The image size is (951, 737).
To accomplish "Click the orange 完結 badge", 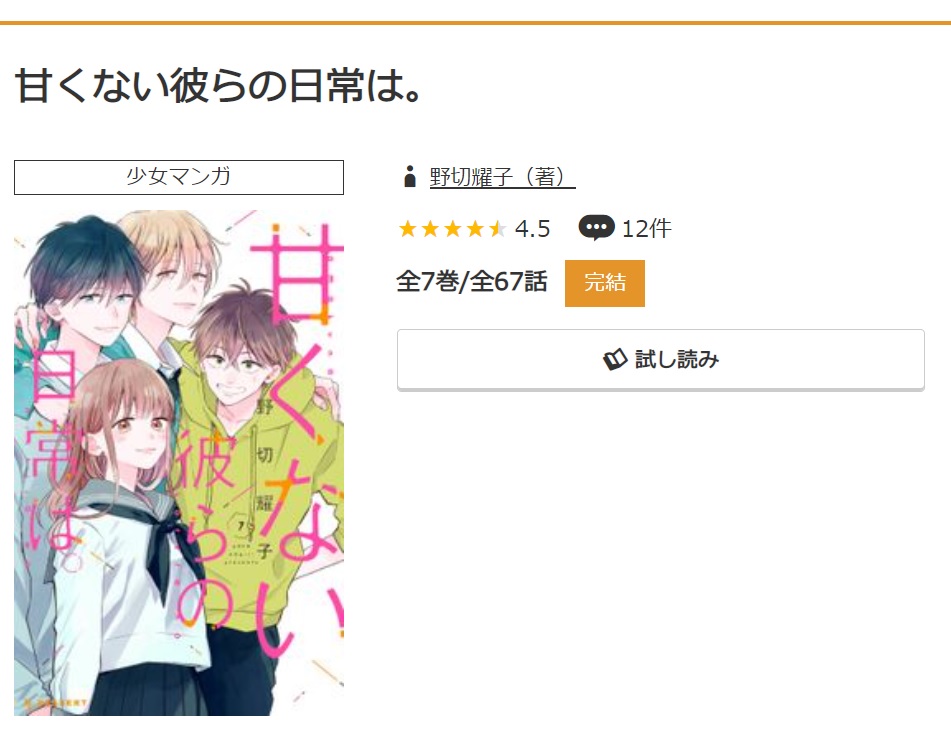I will pyautogui.click(x=605, y=283).
